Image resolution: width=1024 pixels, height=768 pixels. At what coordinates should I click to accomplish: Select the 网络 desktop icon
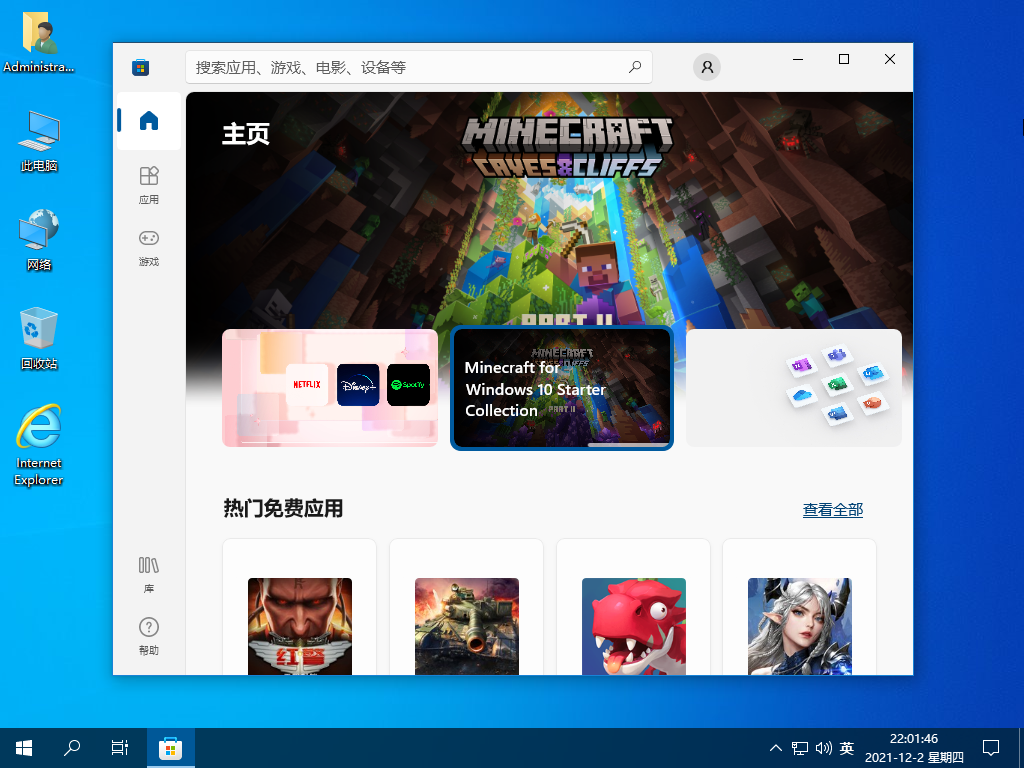[x=39, y=240]
